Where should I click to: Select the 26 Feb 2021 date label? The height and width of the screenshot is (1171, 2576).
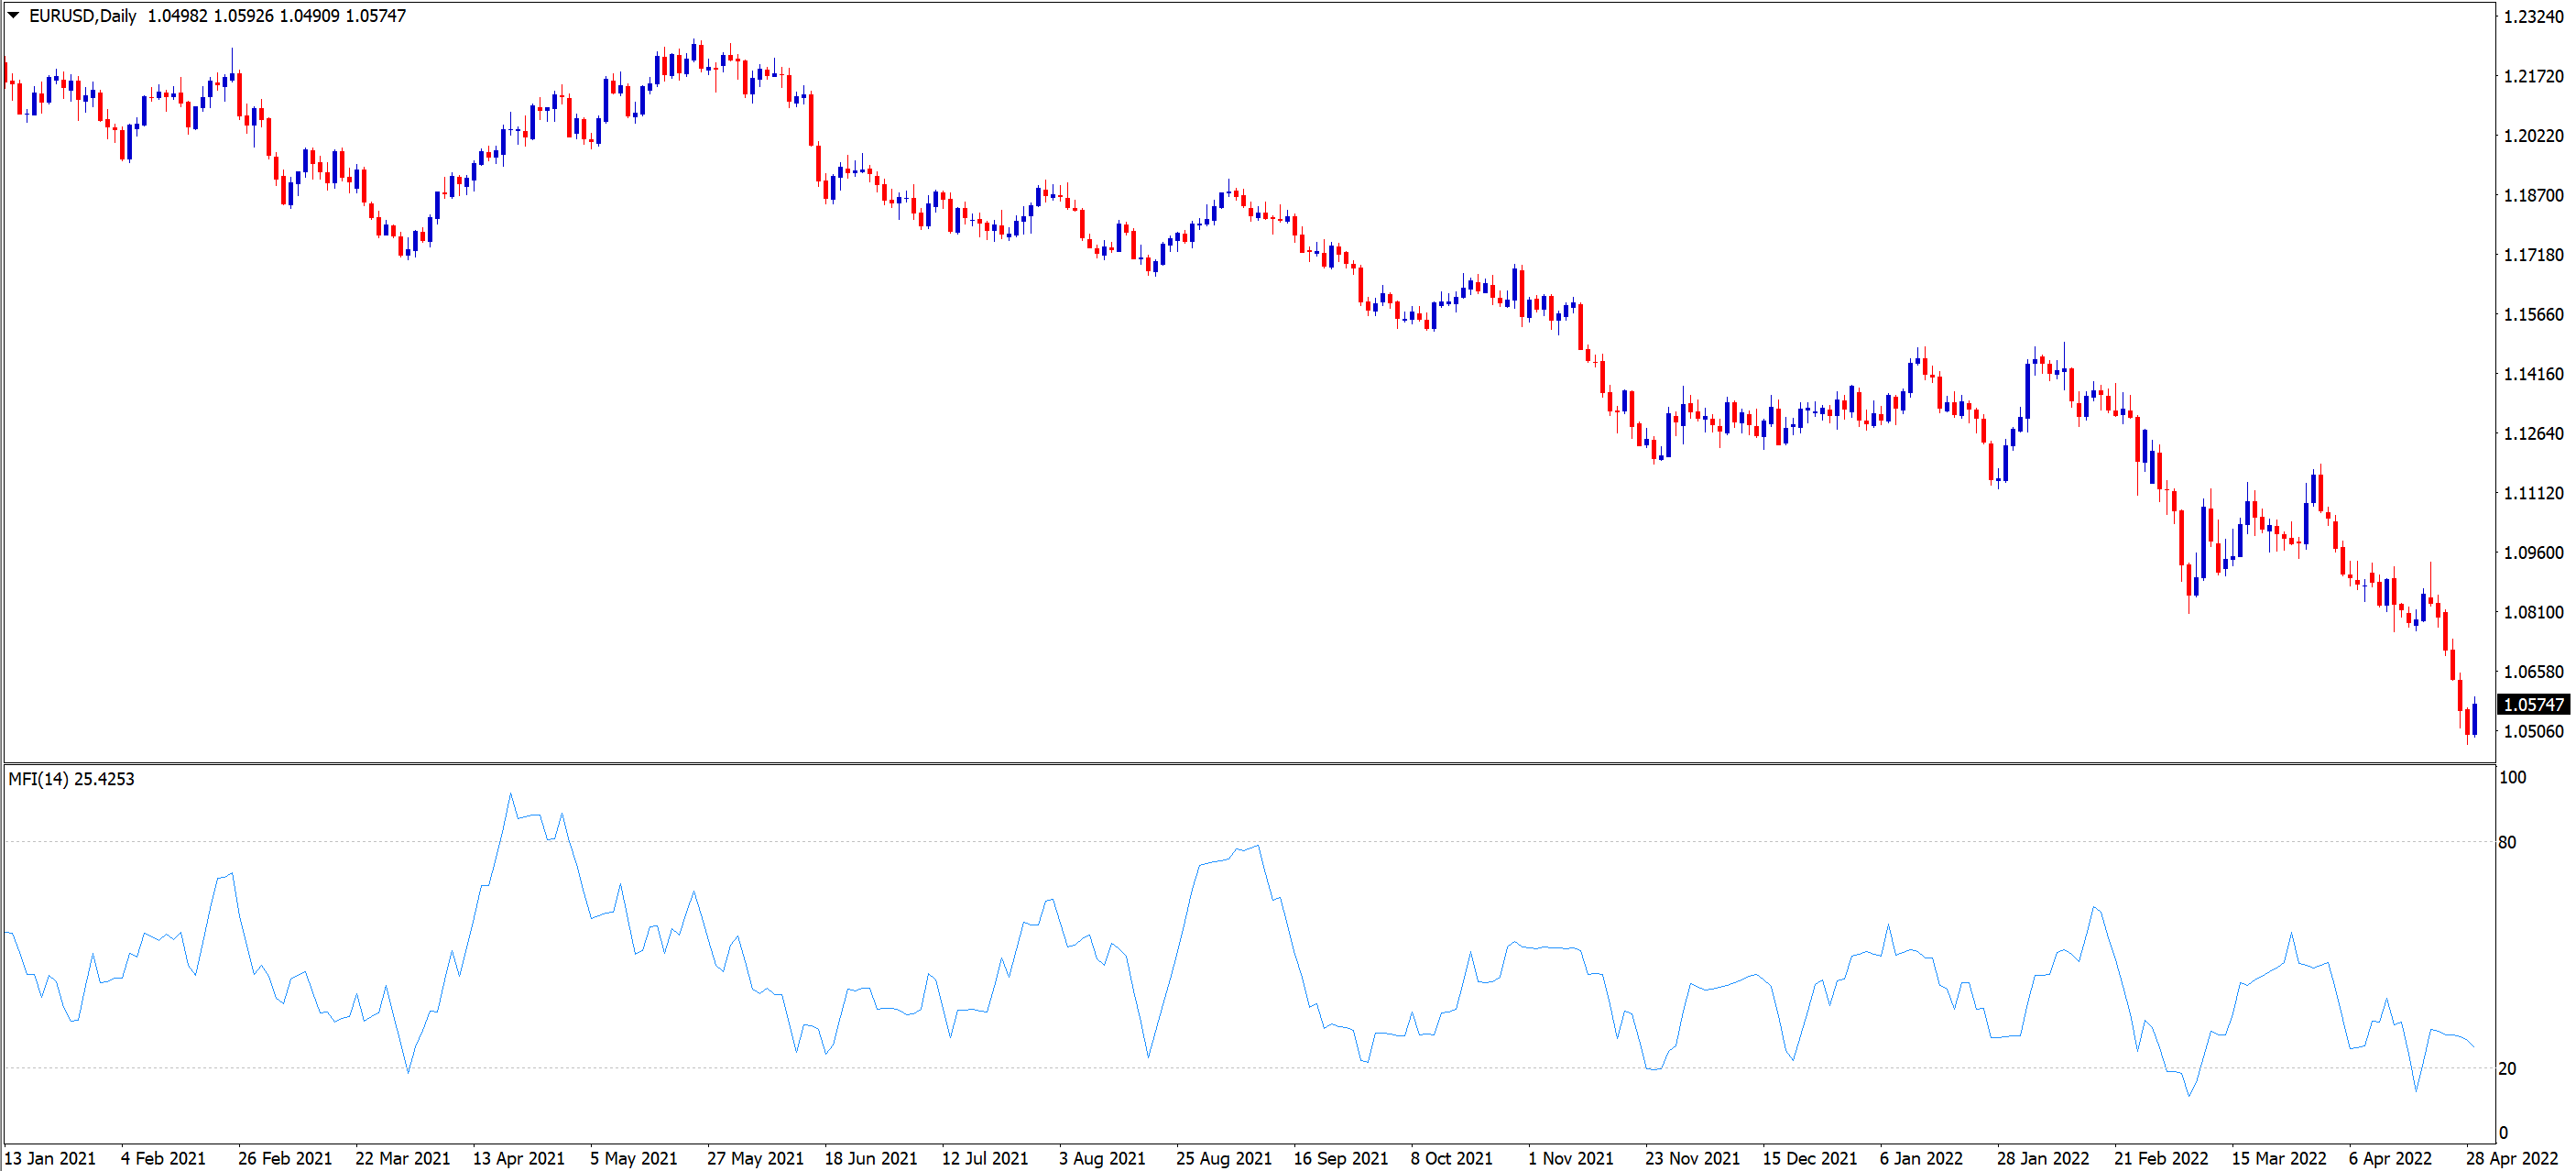click(284, 1158)
